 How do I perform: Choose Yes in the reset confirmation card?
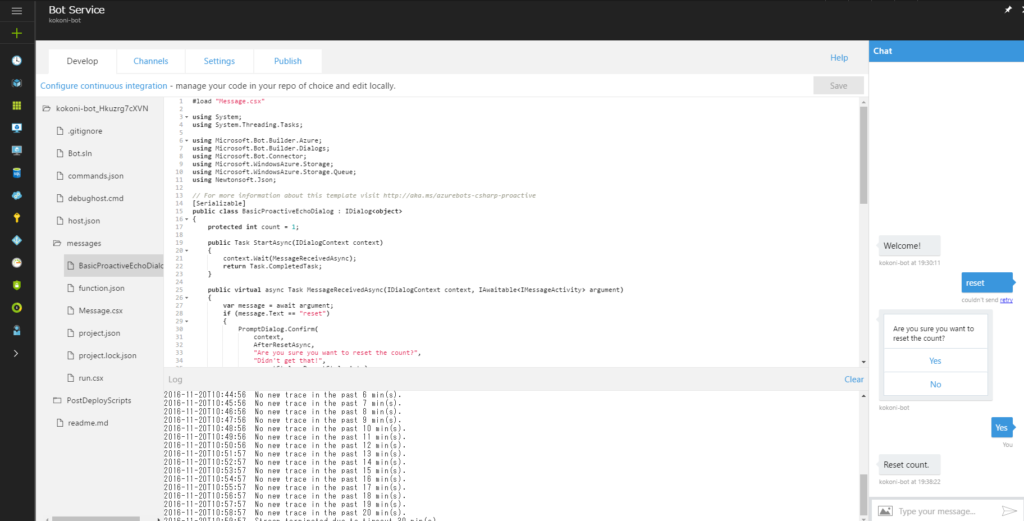pyautogui.click(x=935, y=361)
